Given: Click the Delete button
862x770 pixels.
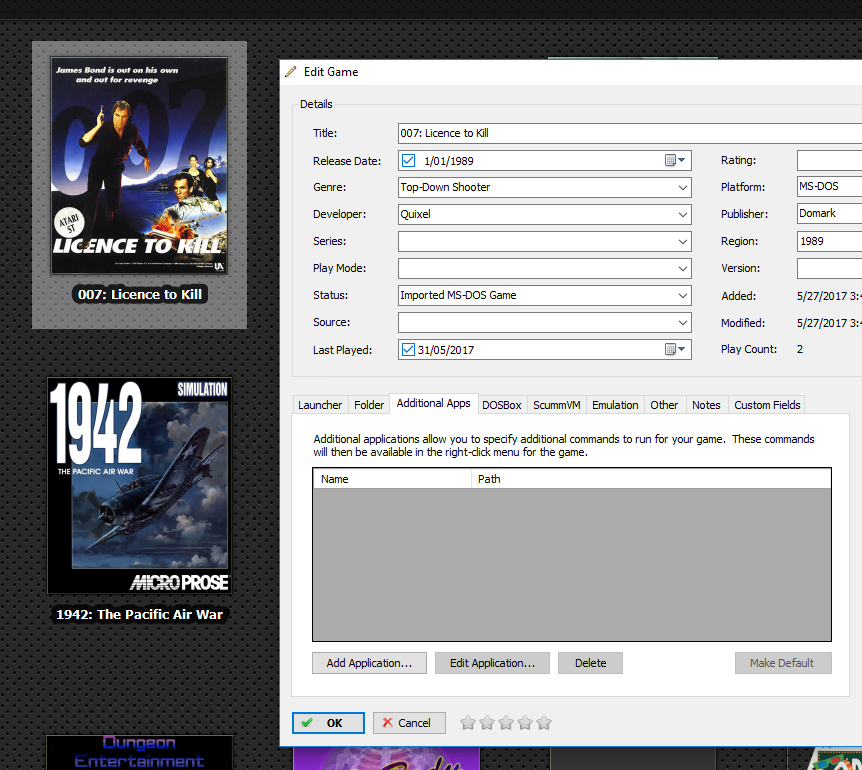Looking at the screenshot, I should (590, 663).
